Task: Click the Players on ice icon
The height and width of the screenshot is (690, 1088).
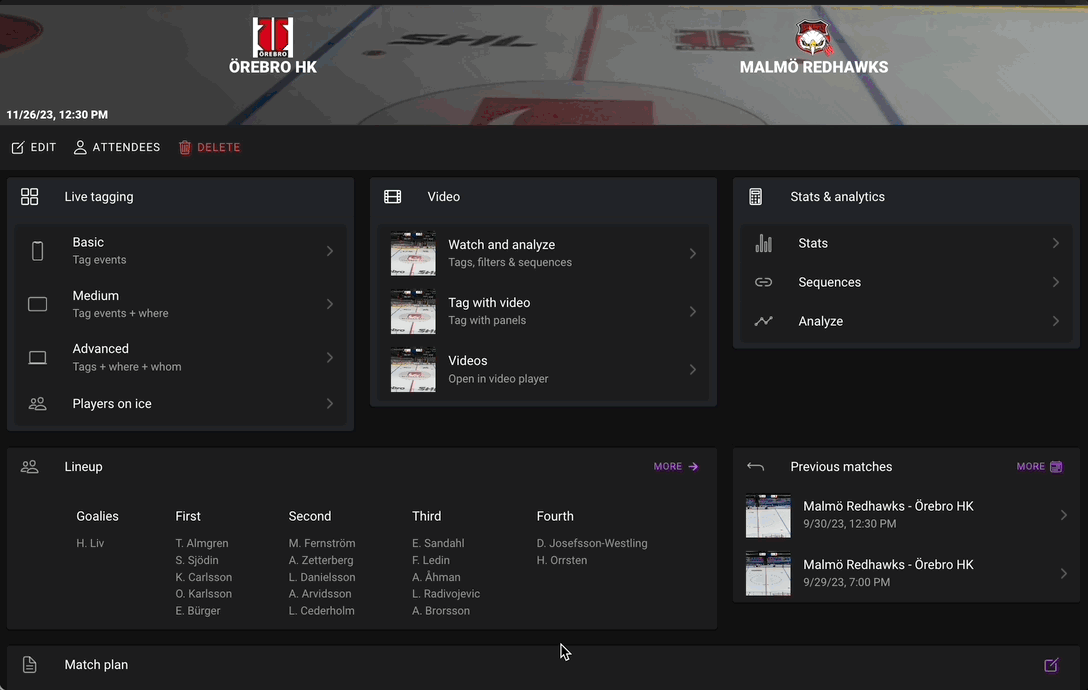Action: pyautogui.click(x=38, y=404)
